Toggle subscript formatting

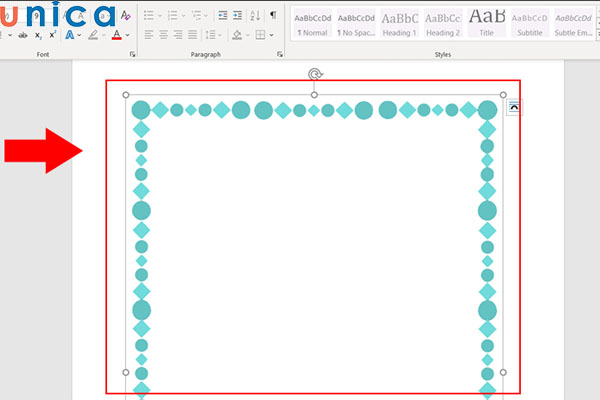click(x=38, y=35)
